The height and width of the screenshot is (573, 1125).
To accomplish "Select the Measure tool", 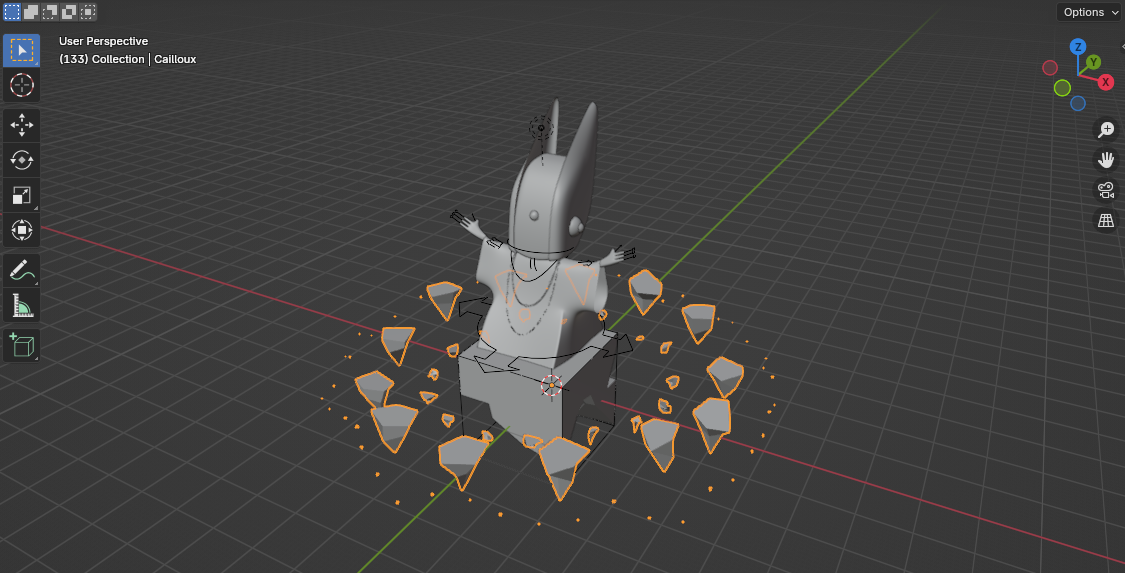I will point(22,306).
